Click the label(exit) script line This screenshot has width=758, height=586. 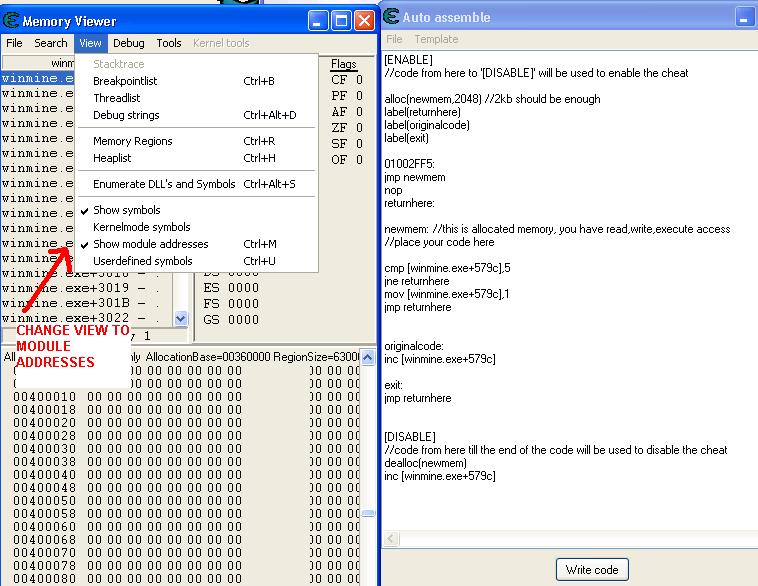[407, 138]
